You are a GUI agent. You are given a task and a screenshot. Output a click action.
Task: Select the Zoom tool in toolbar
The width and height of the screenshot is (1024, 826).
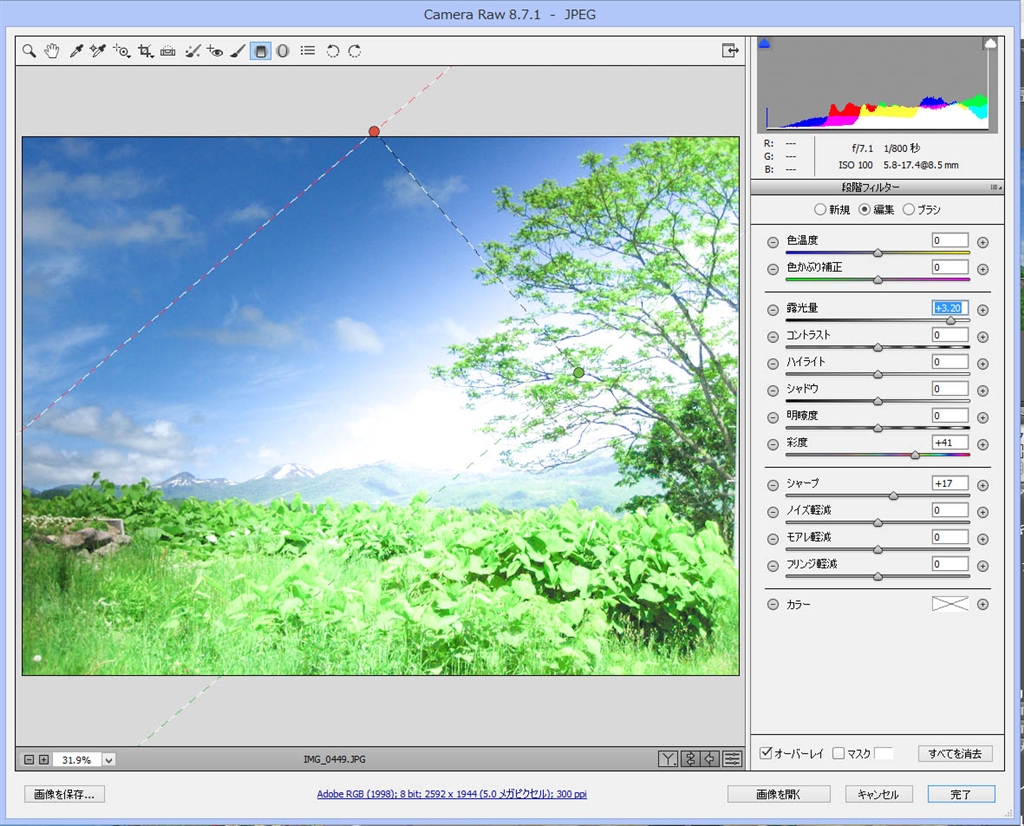(30, 51)
